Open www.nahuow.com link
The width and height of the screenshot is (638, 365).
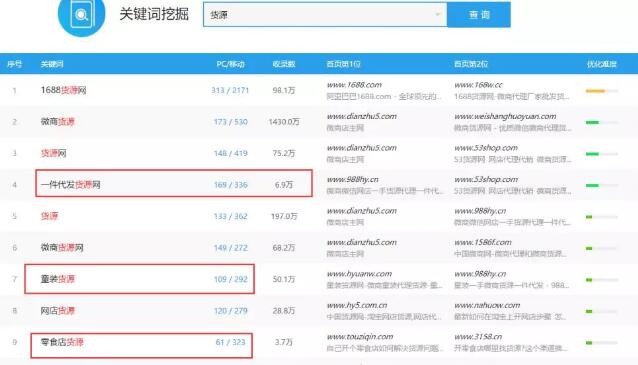coord(487,305)
